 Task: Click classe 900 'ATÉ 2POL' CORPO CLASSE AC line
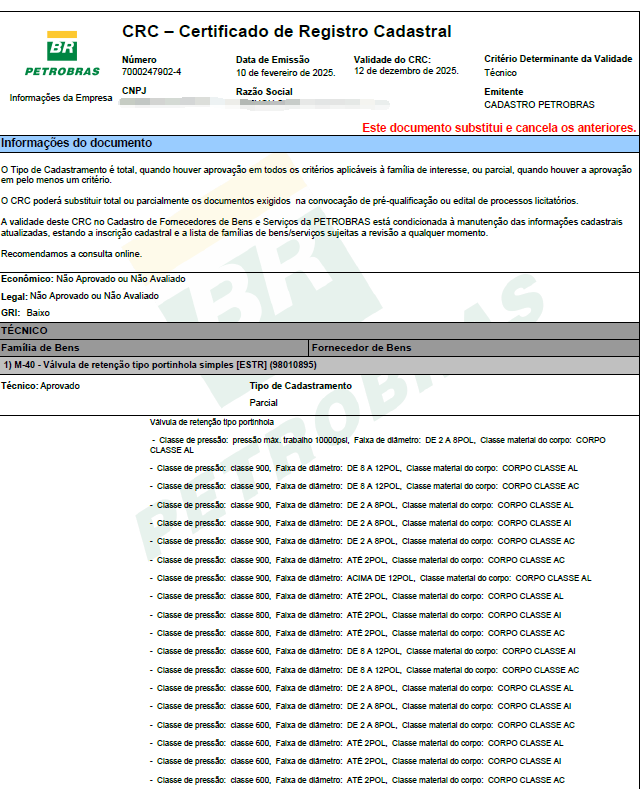click(x=357, y=560)
